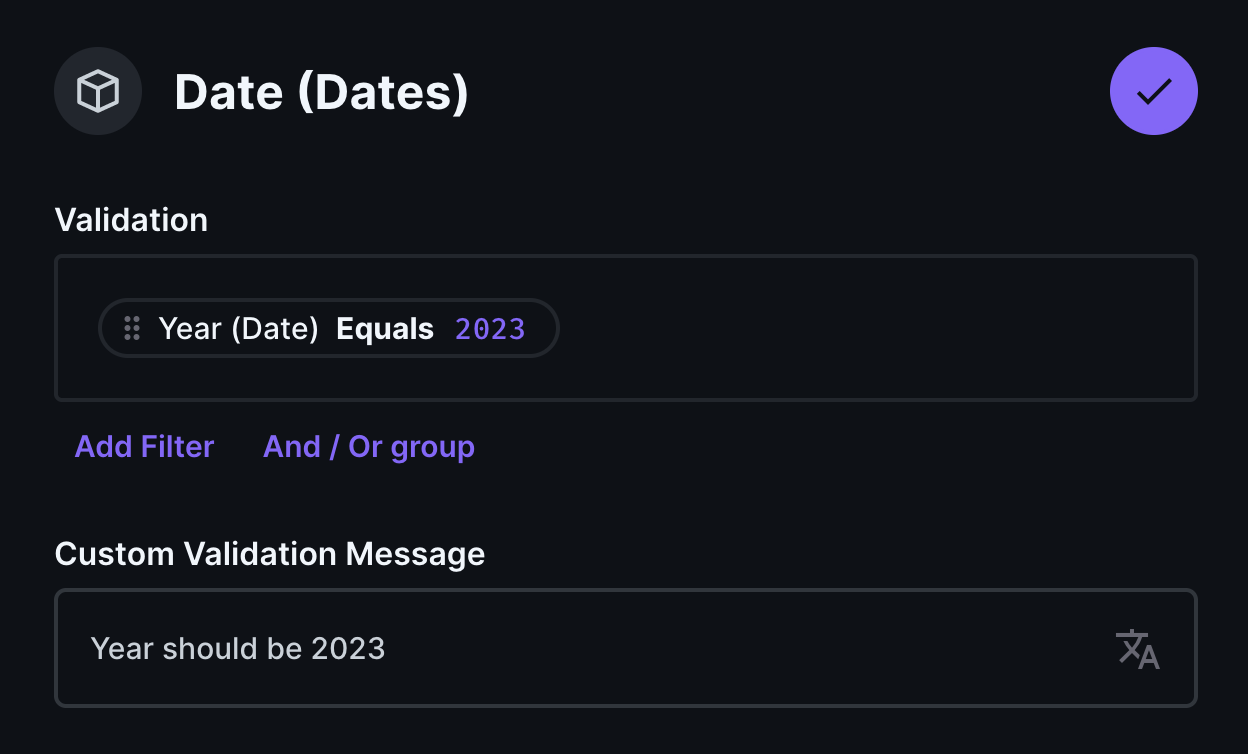
Task: Open the Equals operator dropdown
Action: [x=385, y=328]
